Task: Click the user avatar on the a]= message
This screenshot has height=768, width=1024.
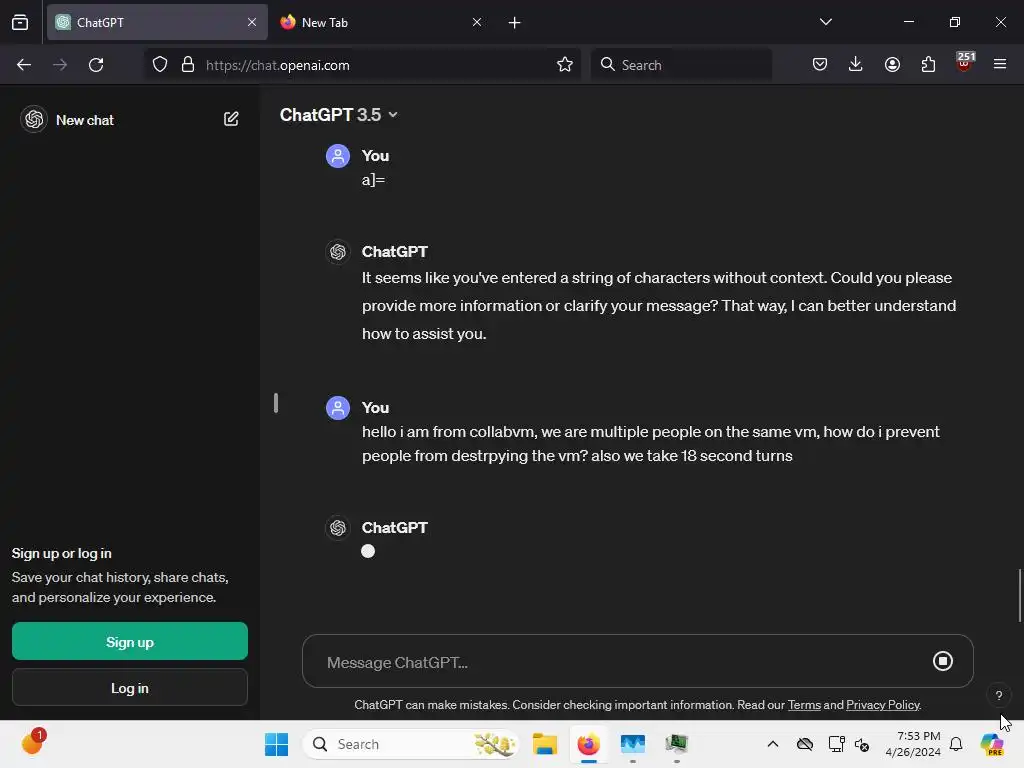Action: [x=338, y=156]
